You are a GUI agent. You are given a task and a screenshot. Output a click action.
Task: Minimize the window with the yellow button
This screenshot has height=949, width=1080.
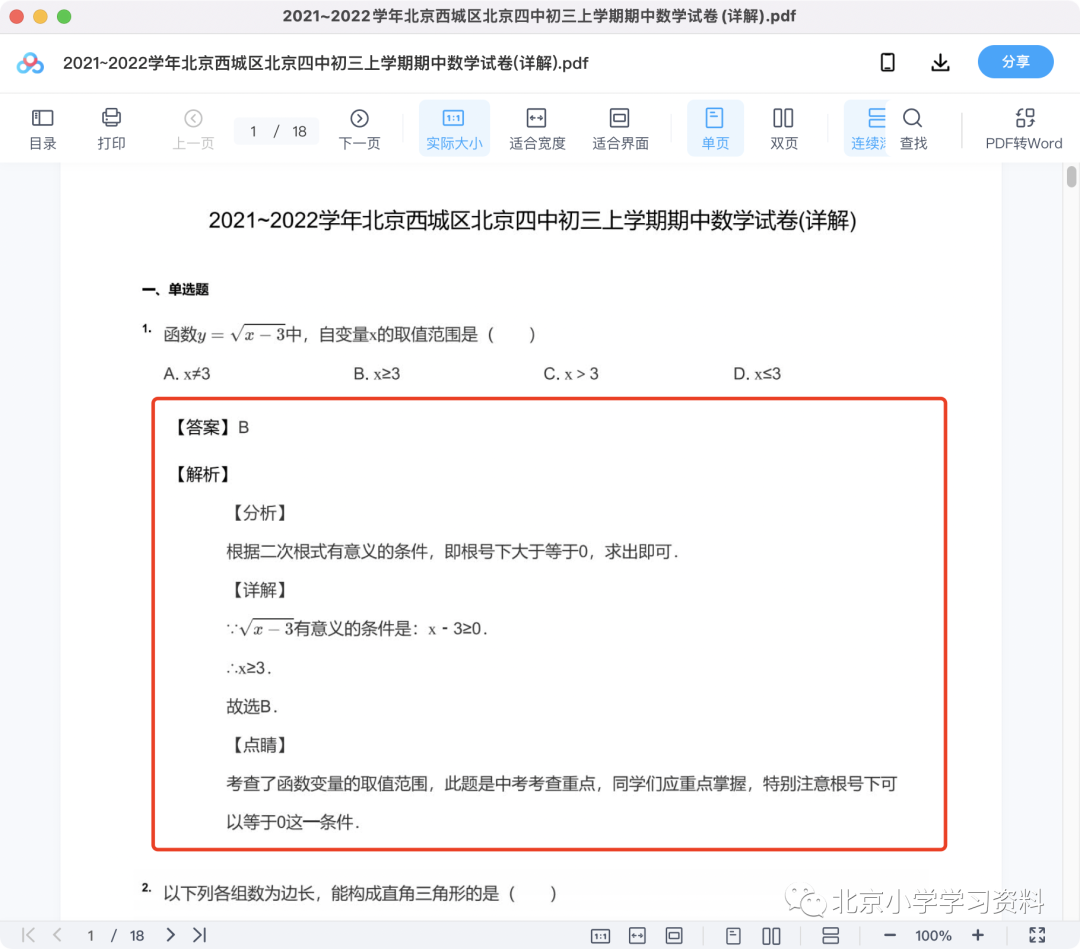40,17
